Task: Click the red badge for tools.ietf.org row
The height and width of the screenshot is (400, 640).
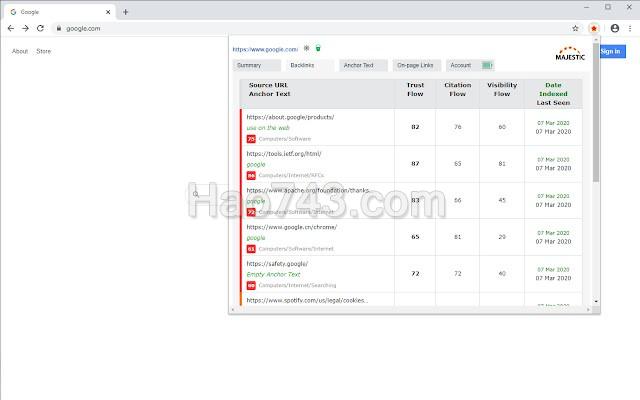Action: pos(251,176)
